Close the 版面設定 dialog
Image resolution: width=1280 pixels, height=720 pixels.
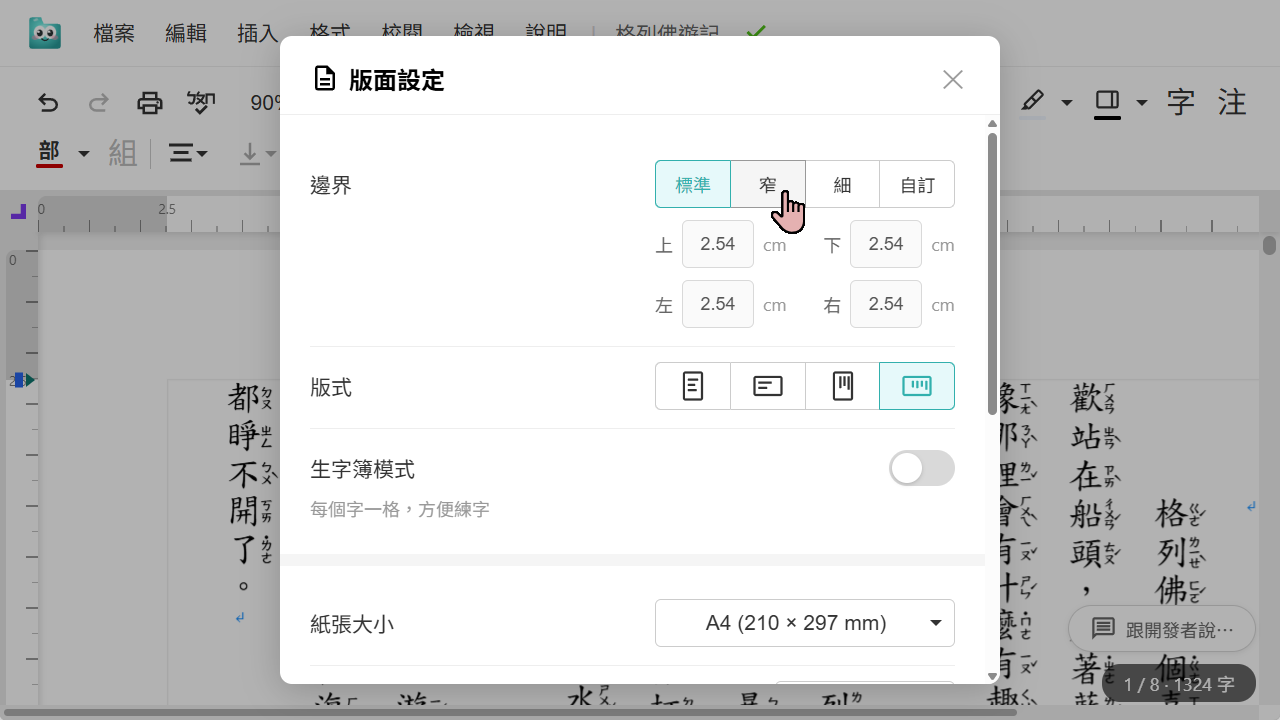point(953,80)
